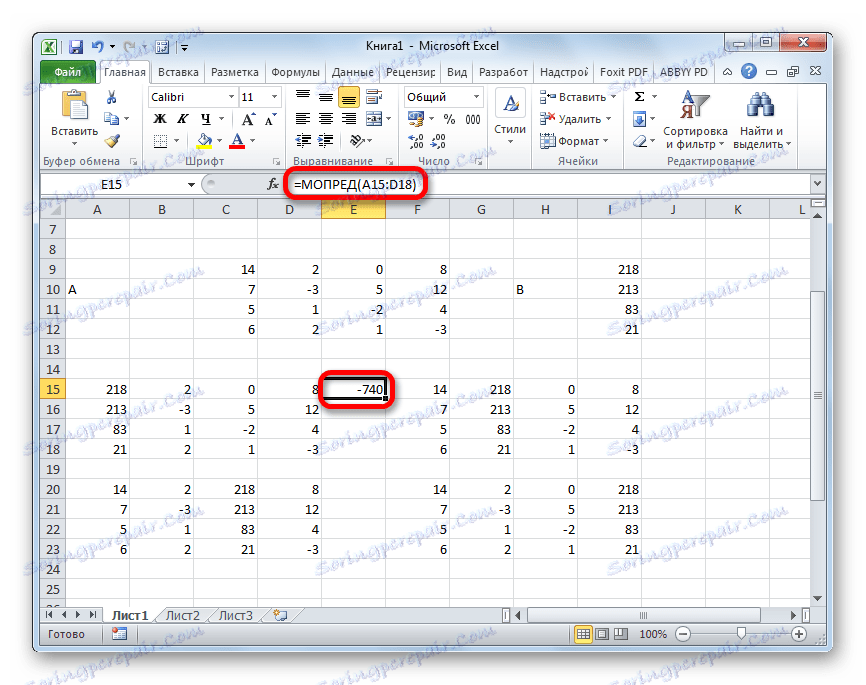Switch to the Данные tab
Image resolution: width=866 pixels, height=685 pixels.
(352, 72)
